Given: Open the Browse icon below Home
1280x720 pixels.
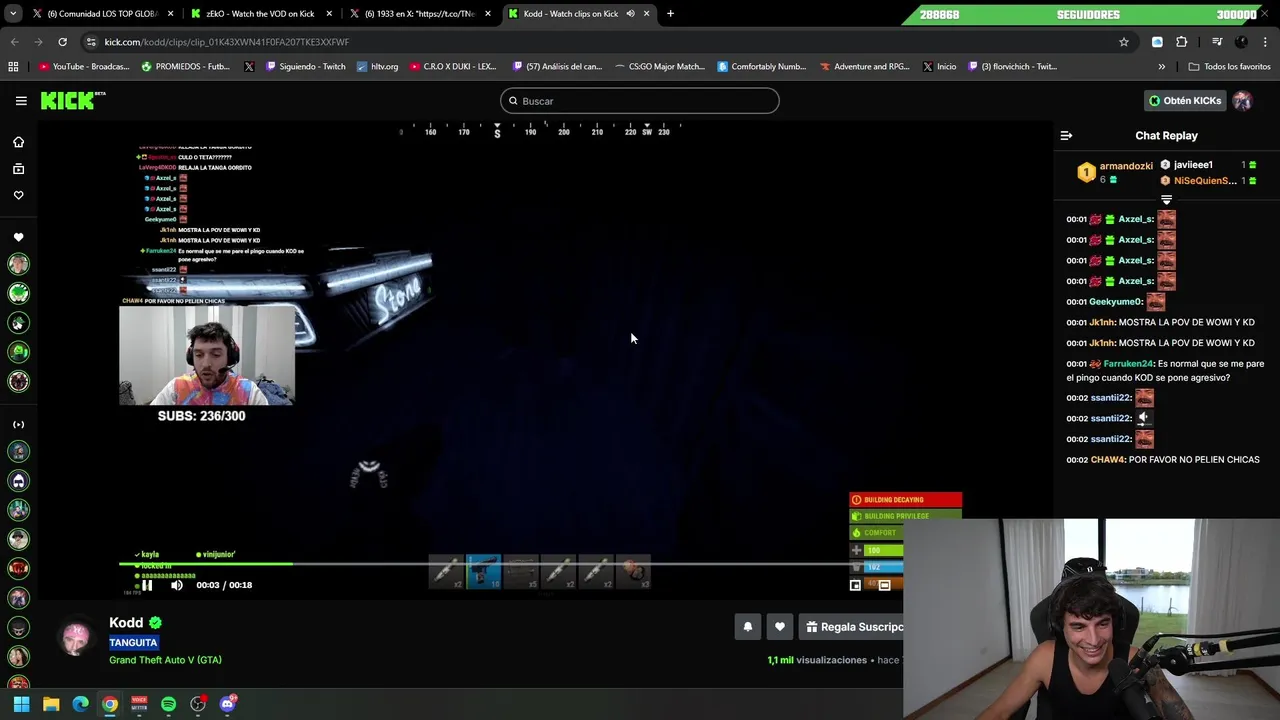Looking at the screenshot, I should (18, 169).
